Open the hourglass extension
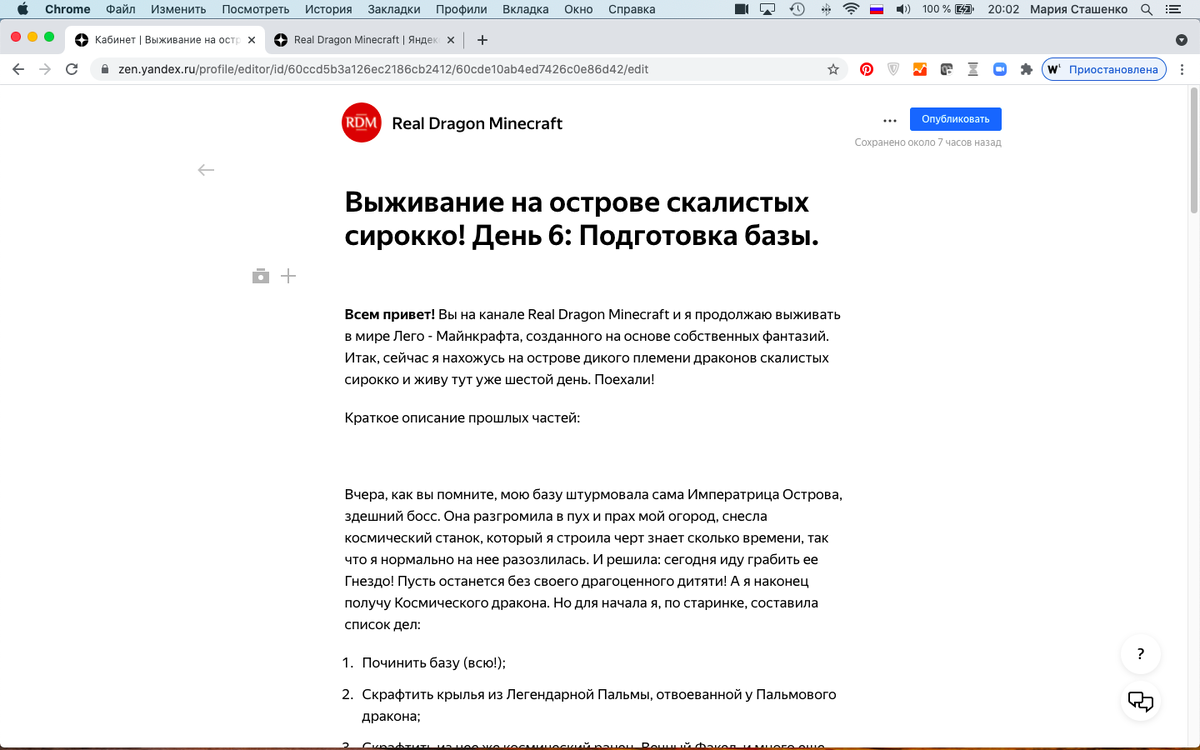 [972, 70]
